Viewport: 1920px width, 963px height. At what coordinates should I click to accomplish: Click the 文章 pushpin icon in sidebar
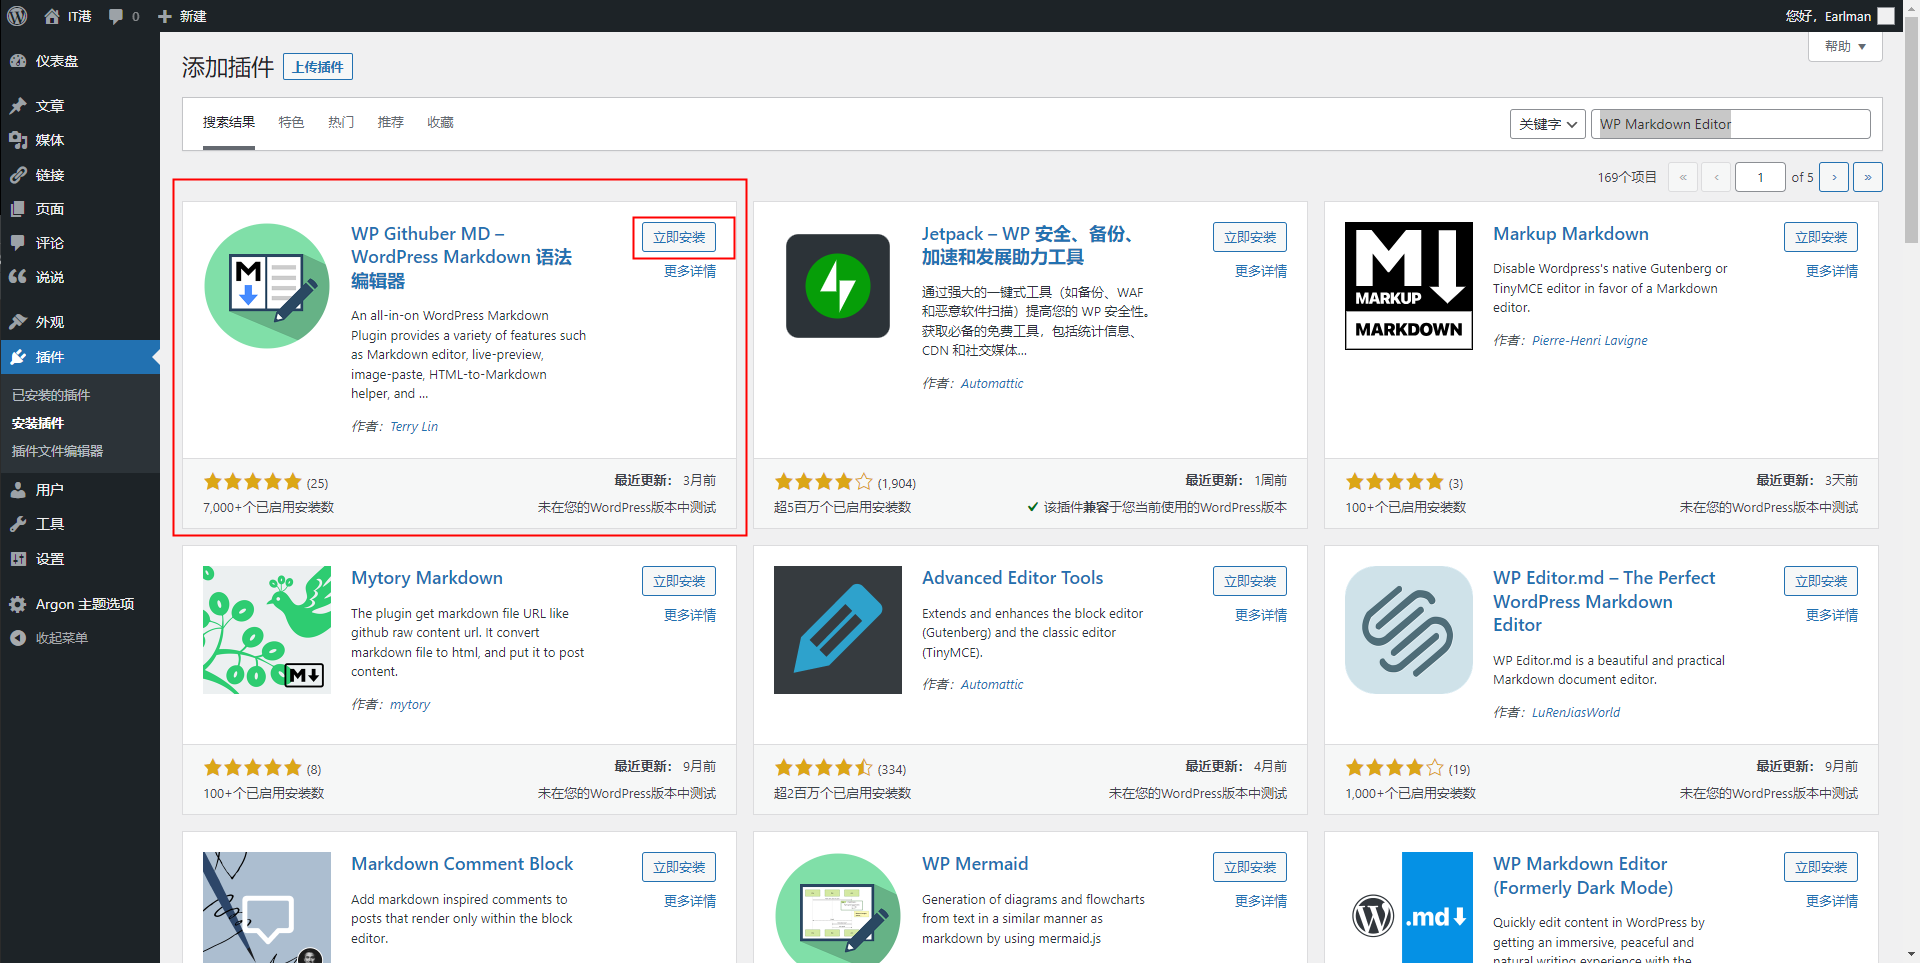(18, 106)
